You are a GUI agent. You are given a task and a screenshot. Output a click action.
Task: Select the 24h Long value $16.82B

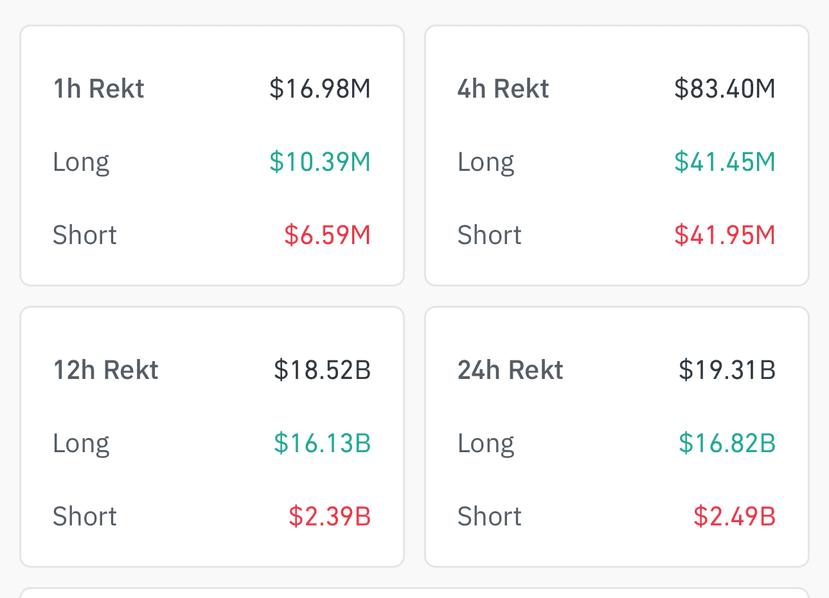727,443
